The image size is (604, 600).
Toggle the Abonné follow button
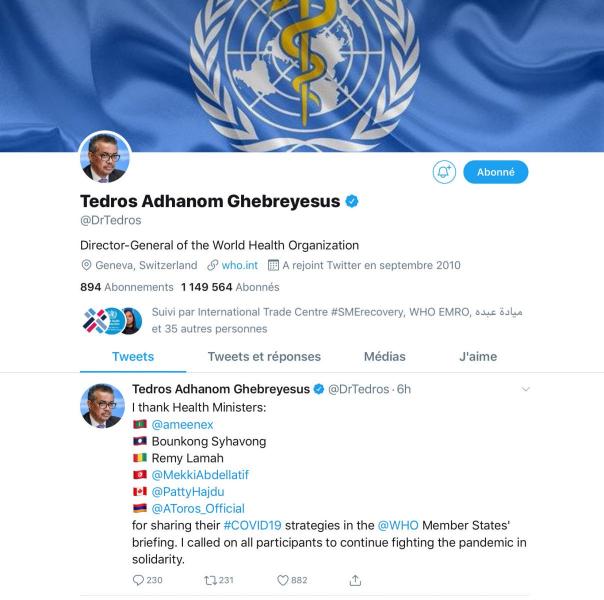495,172
